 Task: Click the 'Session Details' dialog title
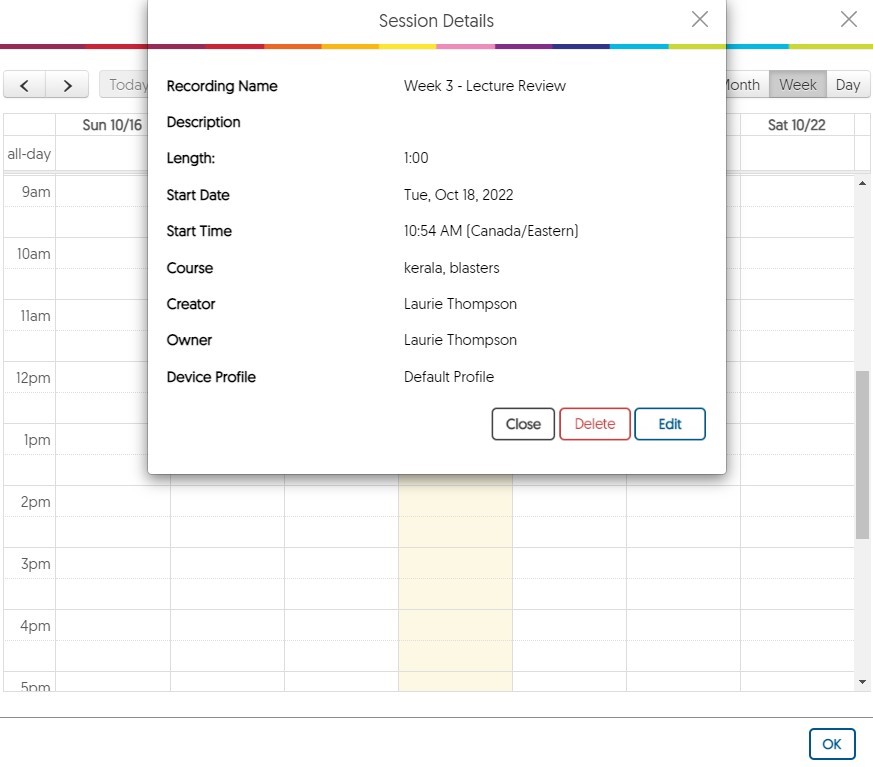click(x=436, y=21)
